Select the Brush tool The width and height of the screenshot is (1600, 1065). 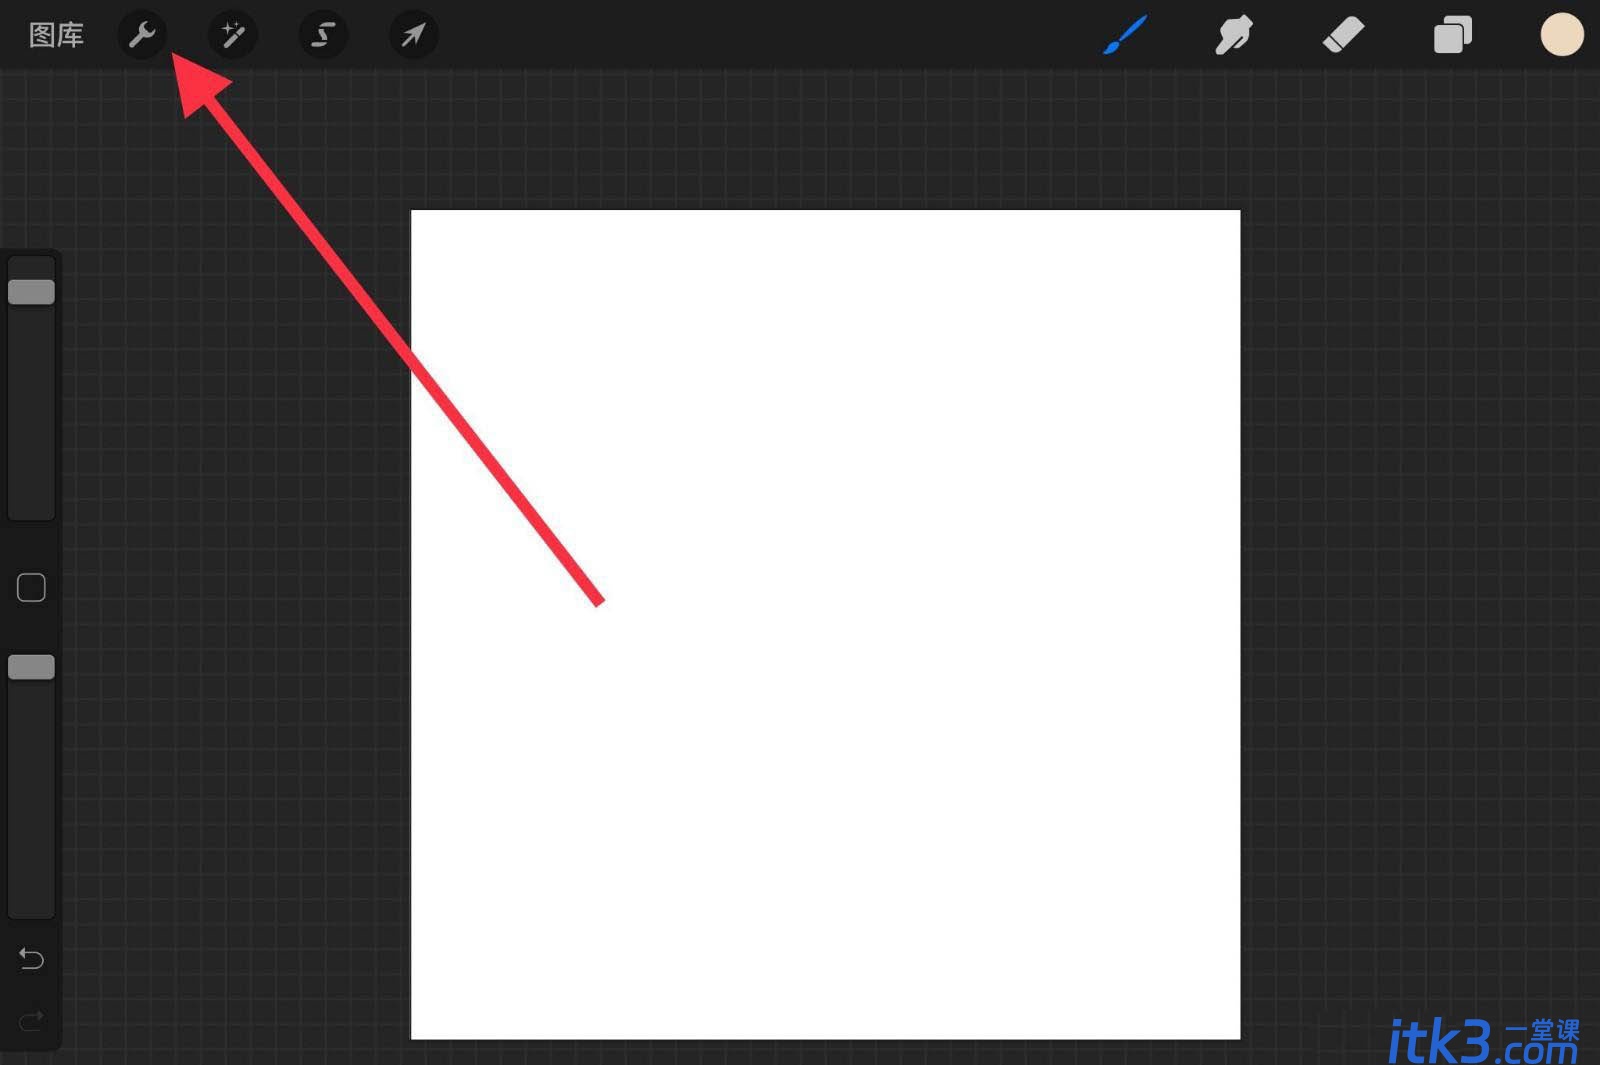(x=1125, y=36)
